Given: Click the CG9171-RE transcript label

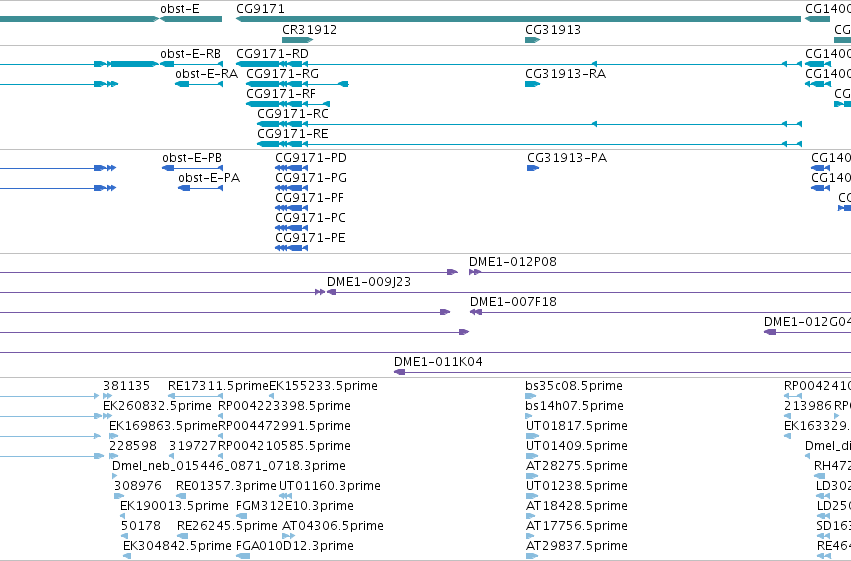Looking at the screenshot, I should point(293,134).
